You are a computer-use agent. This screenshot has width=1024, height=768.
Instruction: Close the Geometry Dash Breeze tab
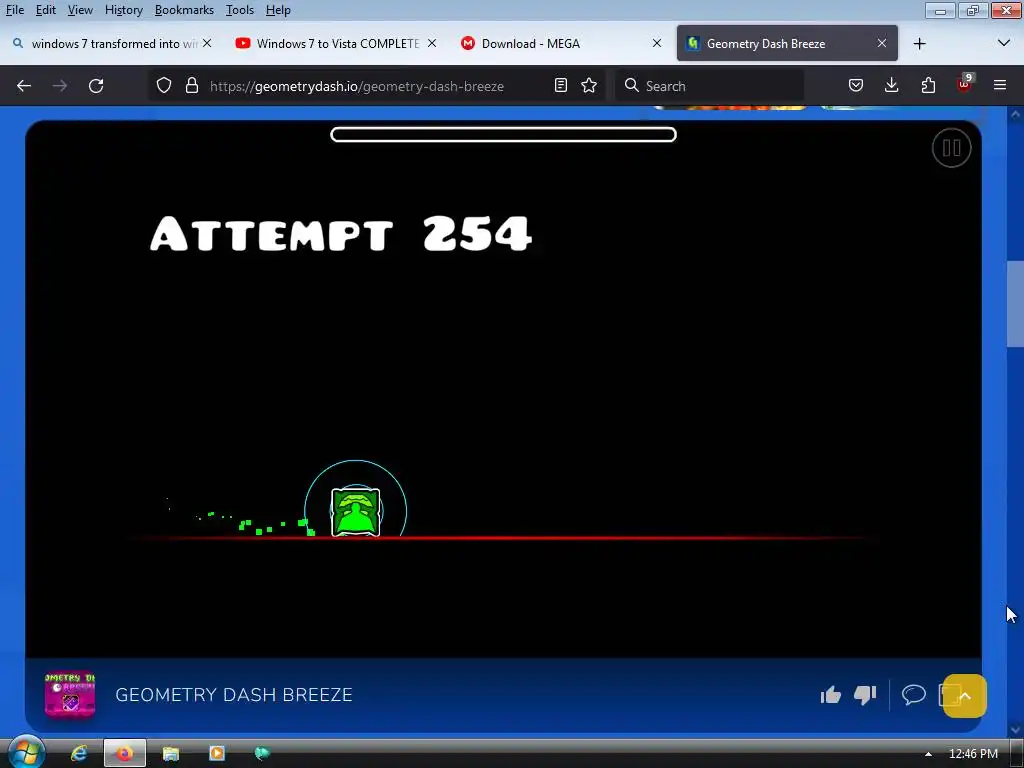pos(882,43)
